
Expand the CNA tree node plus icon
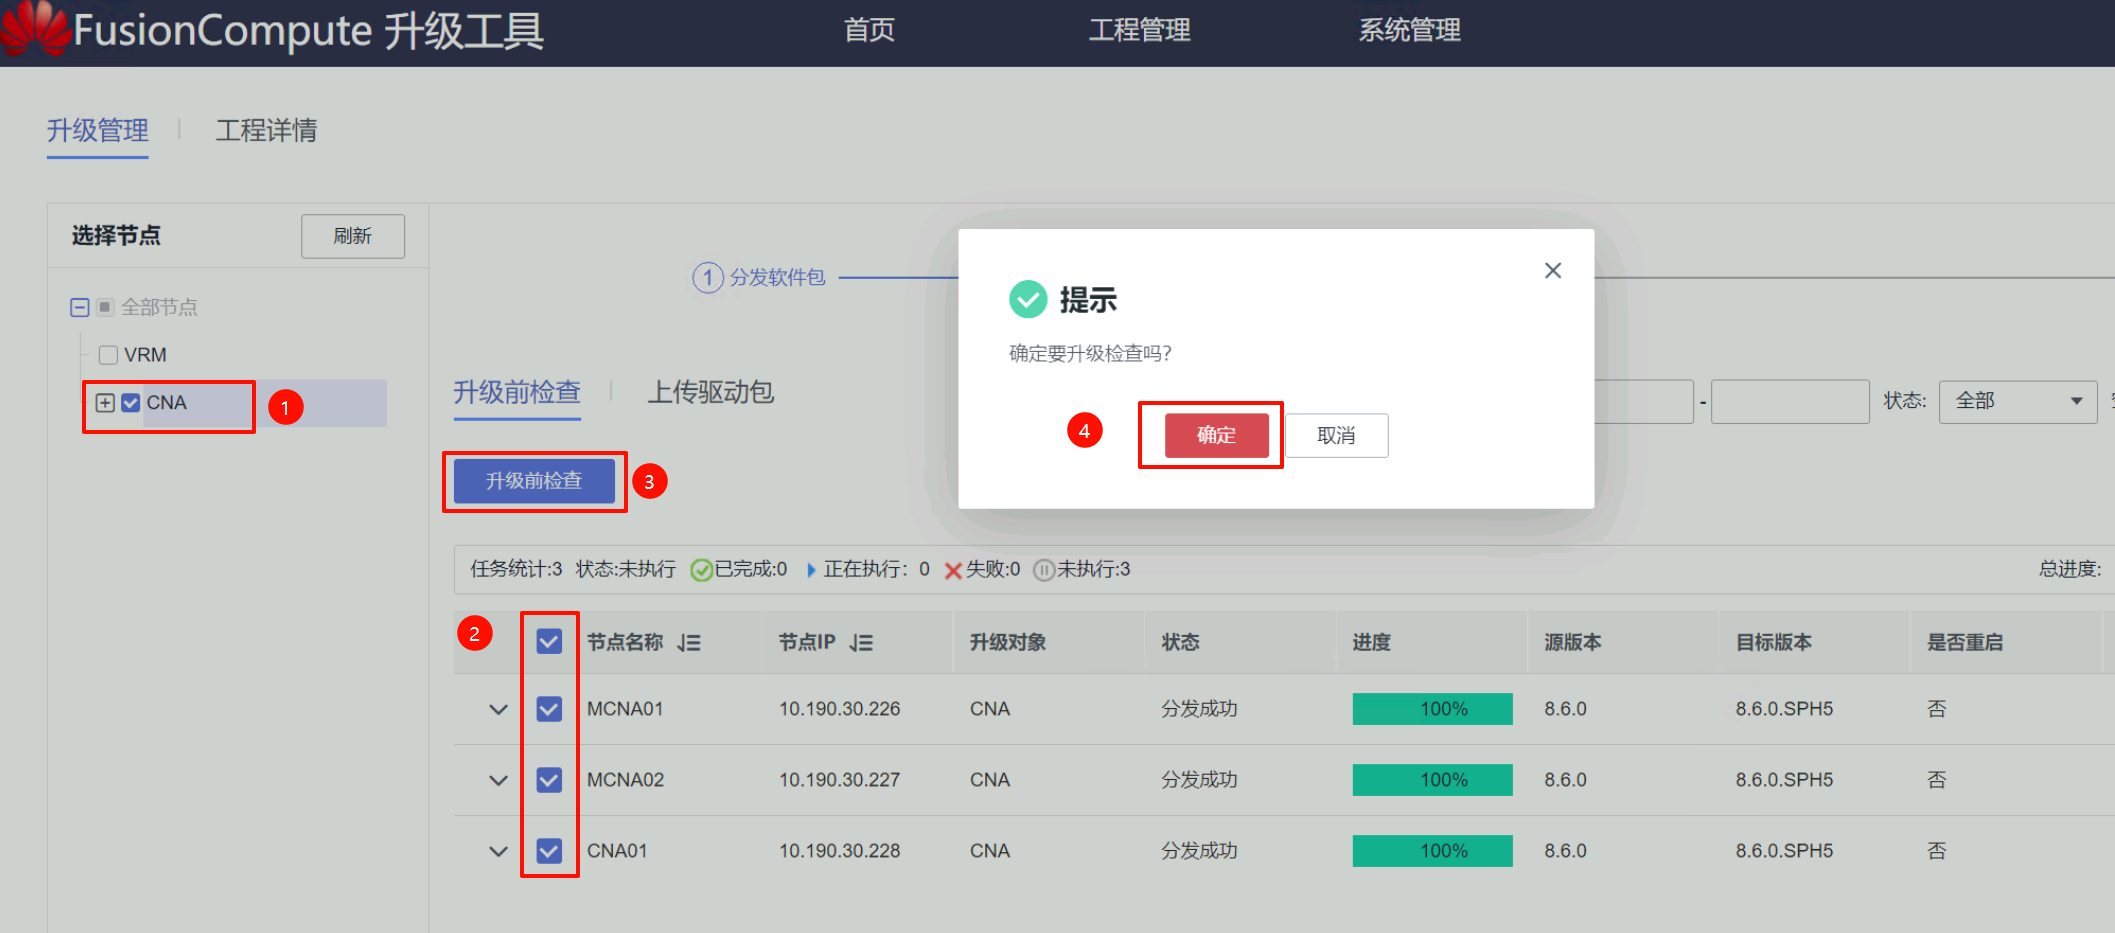tap(105, 403)
